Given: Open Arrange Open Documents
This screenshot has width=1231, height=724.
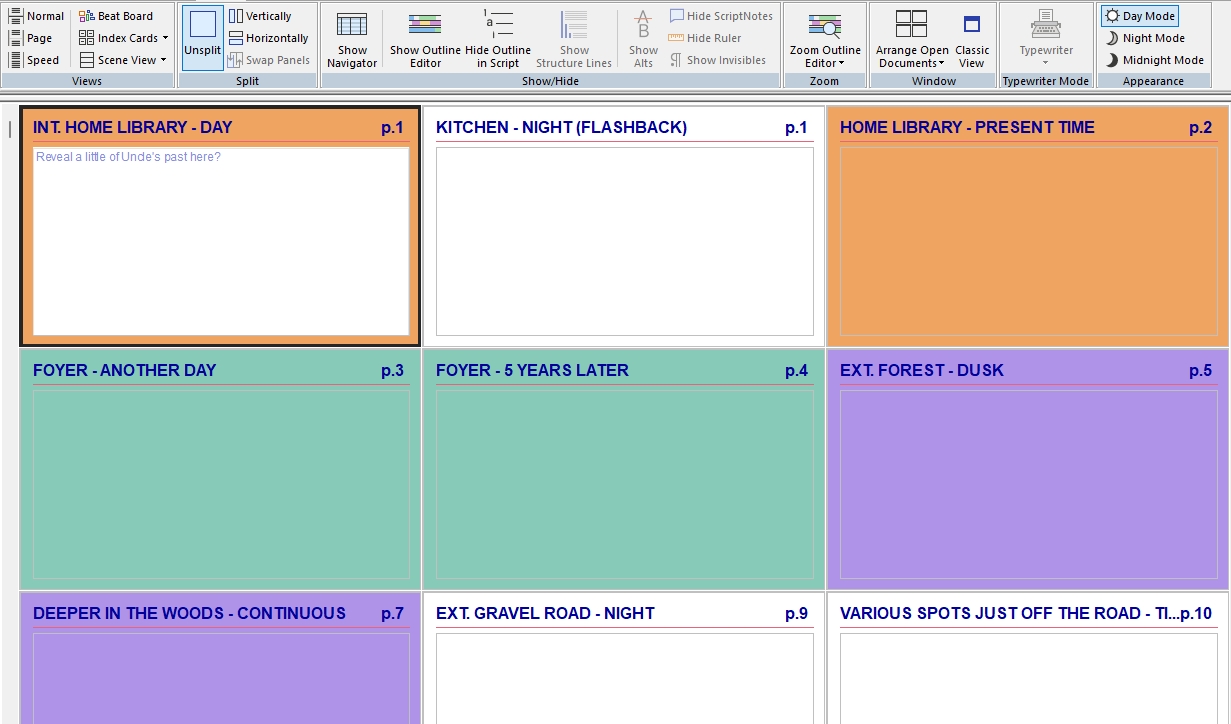Looking at the screenshot, I should tap(911, 40).
